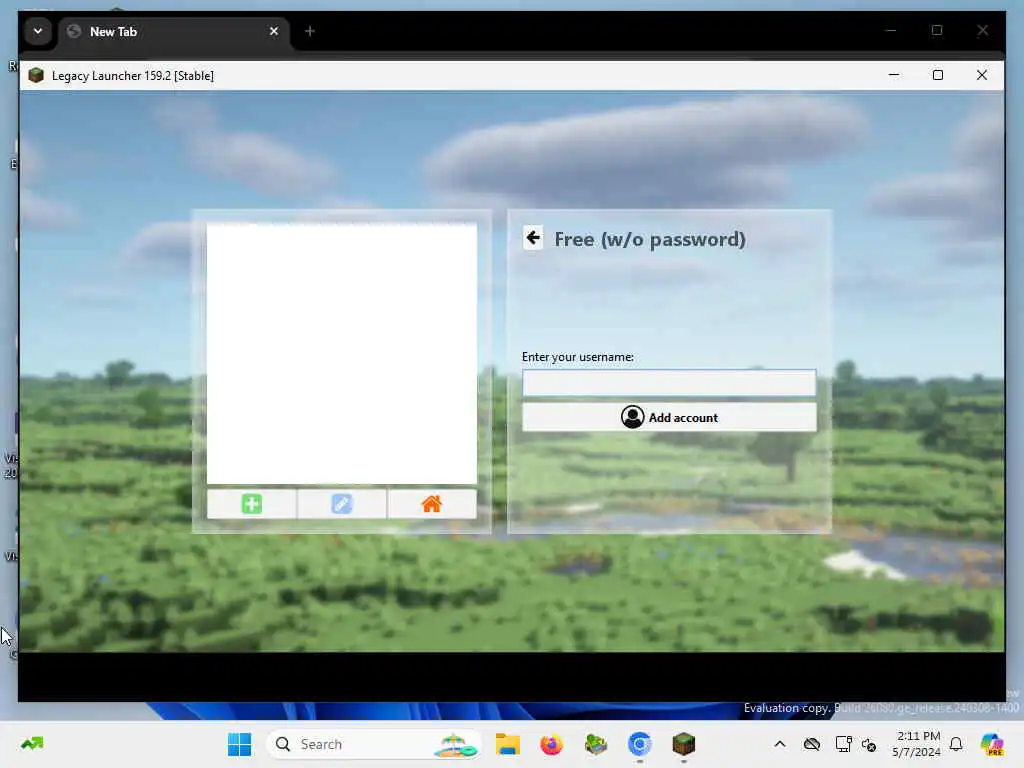Click the volume tray icon
Screen dimensions: 1024x768
point(869,744)
